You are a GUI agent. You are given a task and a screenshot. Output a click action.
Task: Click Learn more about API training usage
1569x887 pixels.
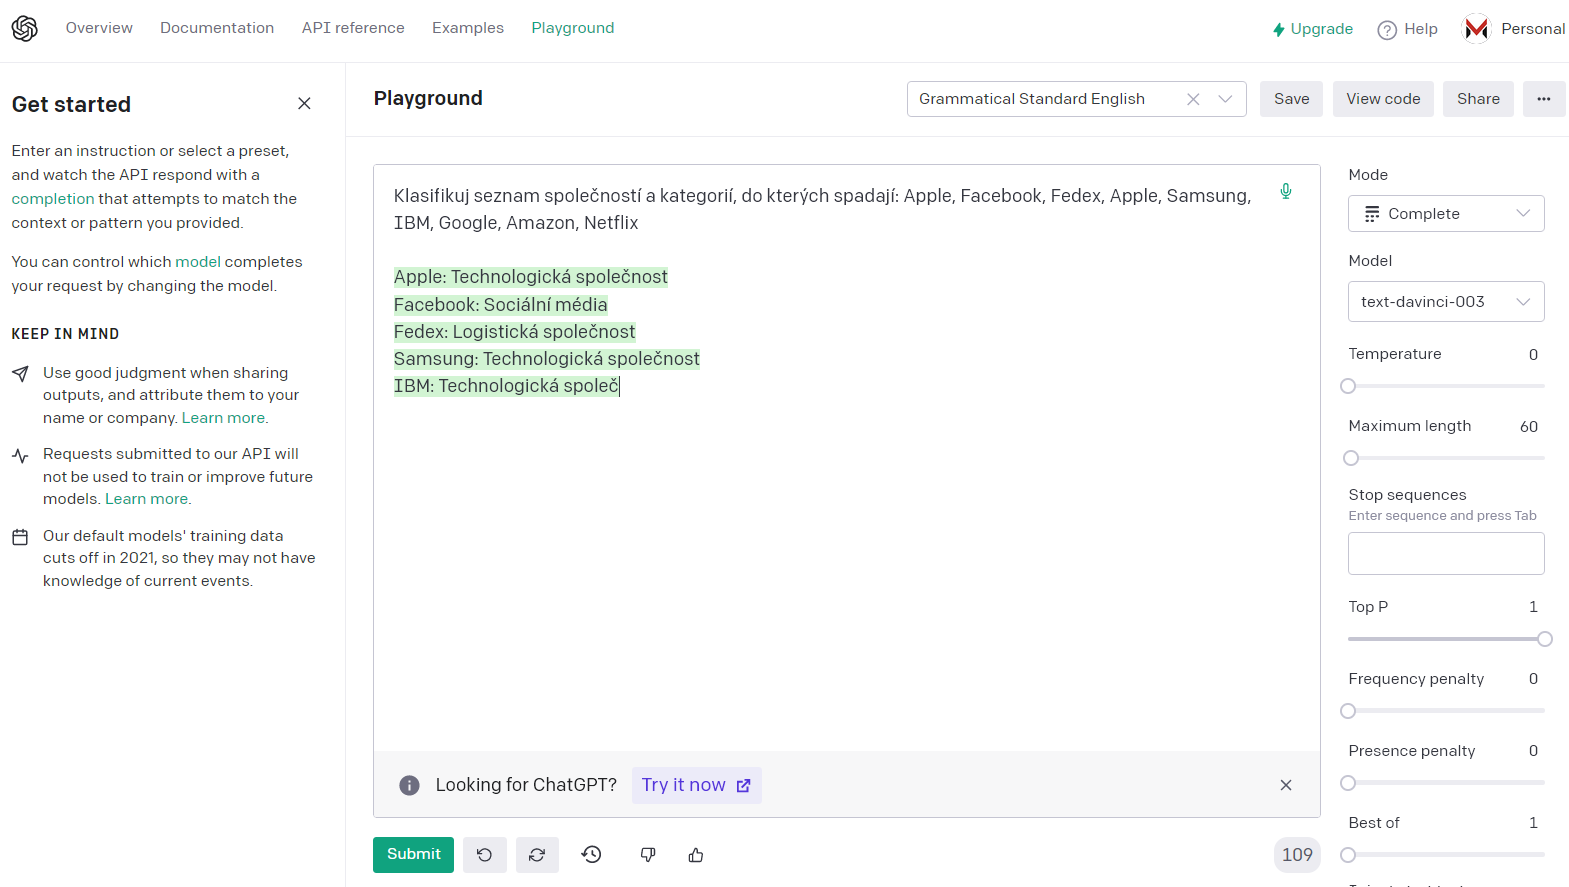[x=147, y=499]
